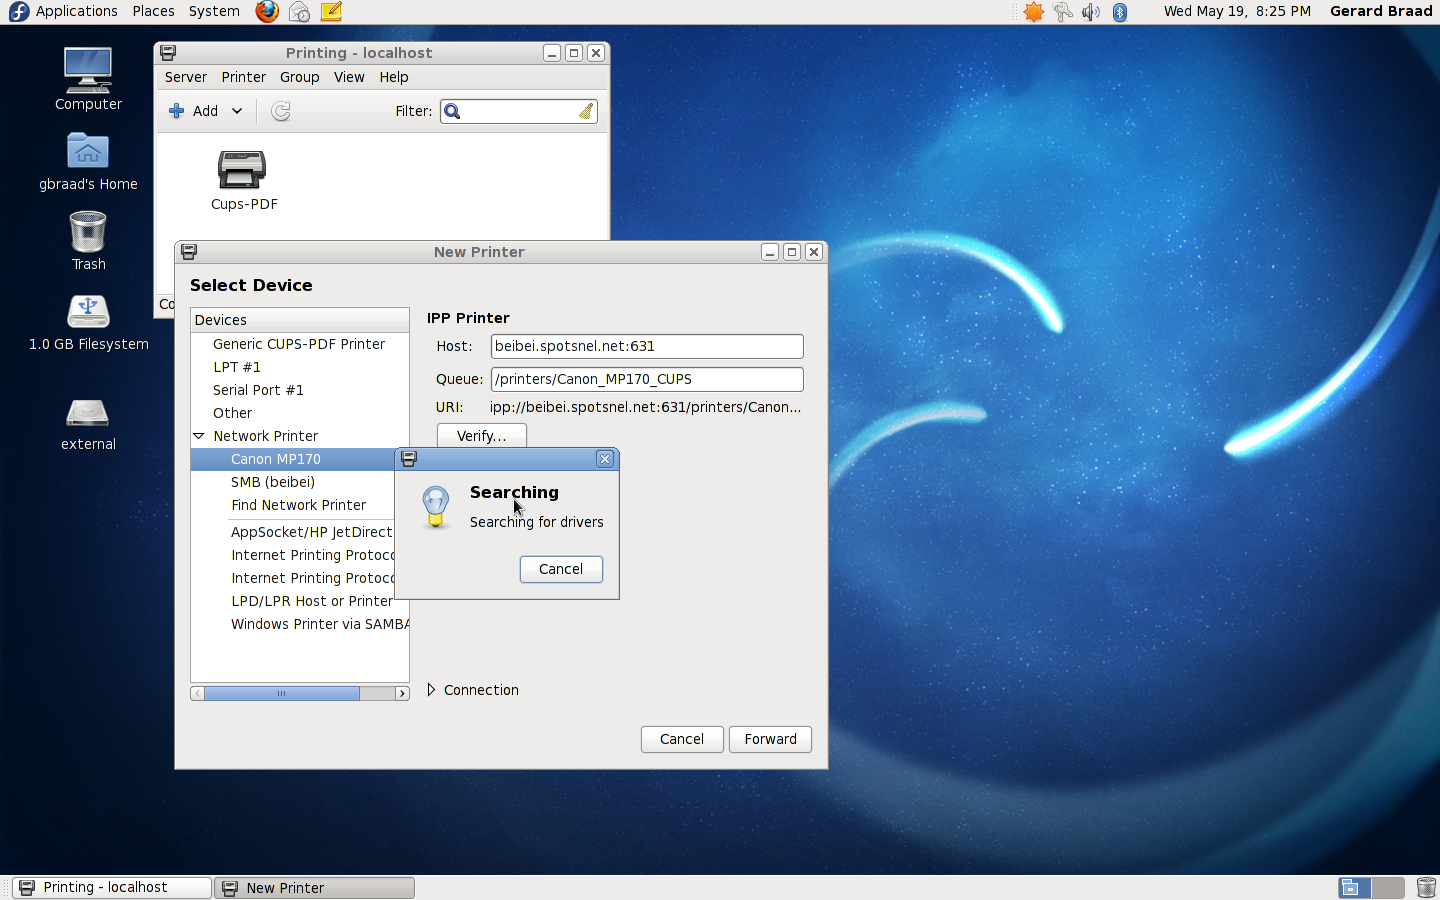This screenshot has width=1440, height=900.
Task: Click the volume icon in system tray
Action: [1091, 12]
